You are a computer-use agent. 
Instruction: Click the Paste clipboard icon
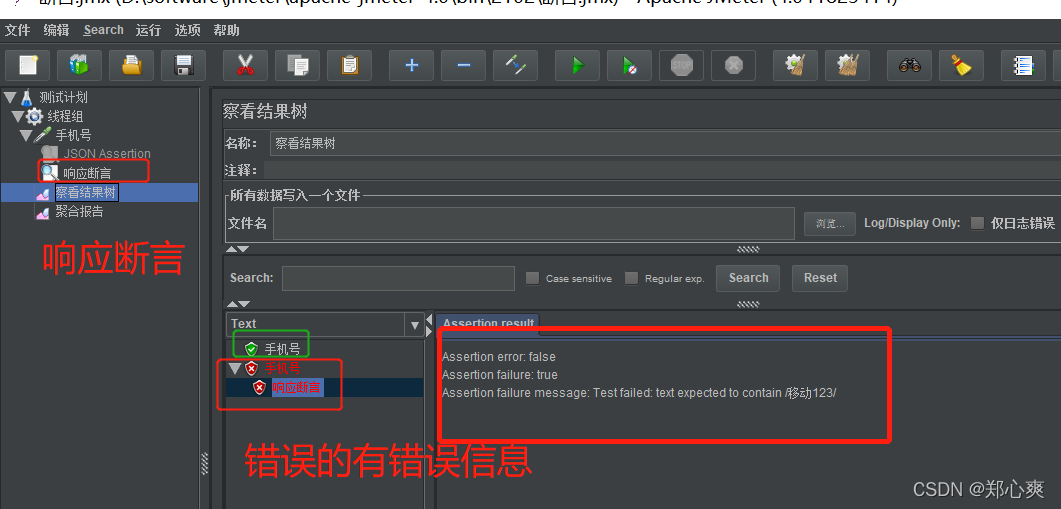(x=350, y=65)
